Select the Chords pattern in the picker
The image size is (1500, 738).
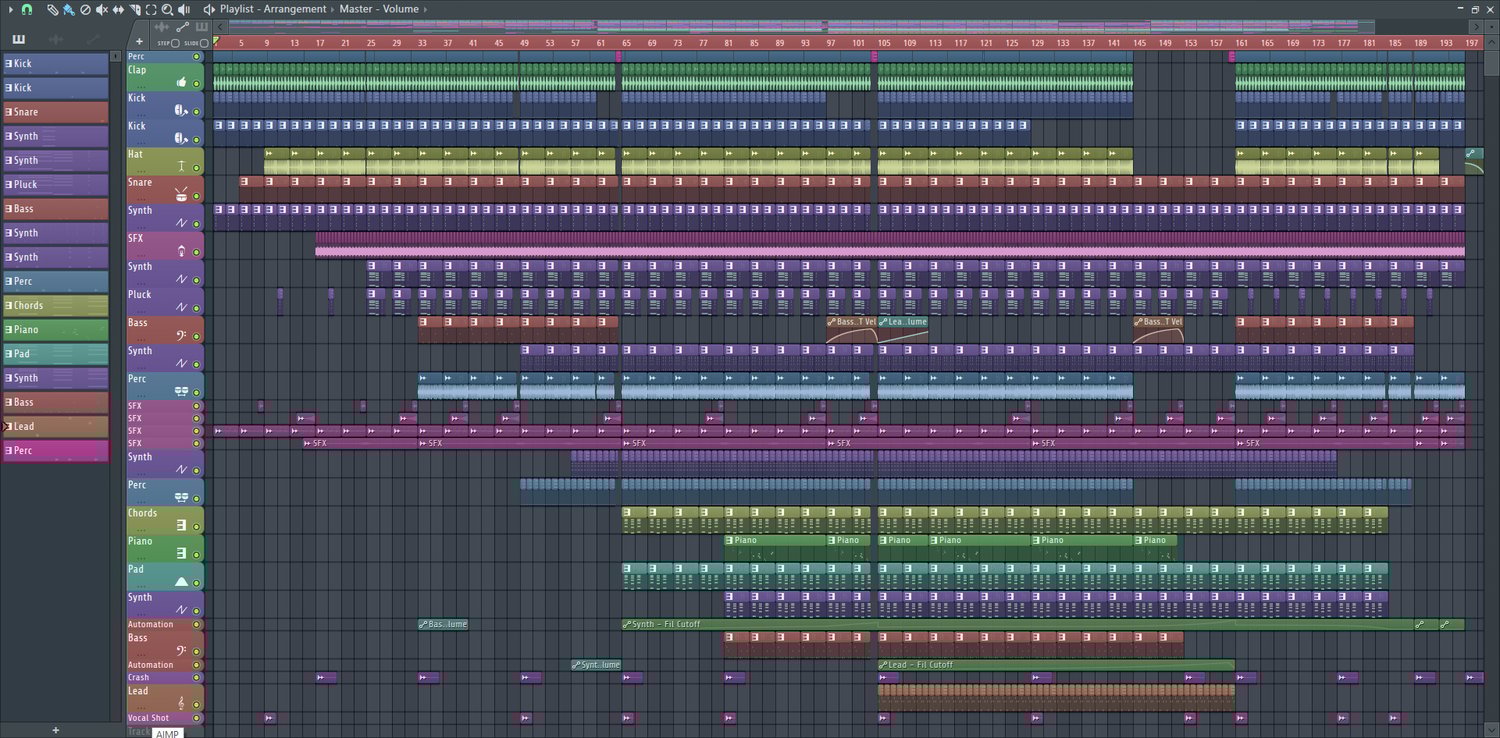click(x=55, y=306)
